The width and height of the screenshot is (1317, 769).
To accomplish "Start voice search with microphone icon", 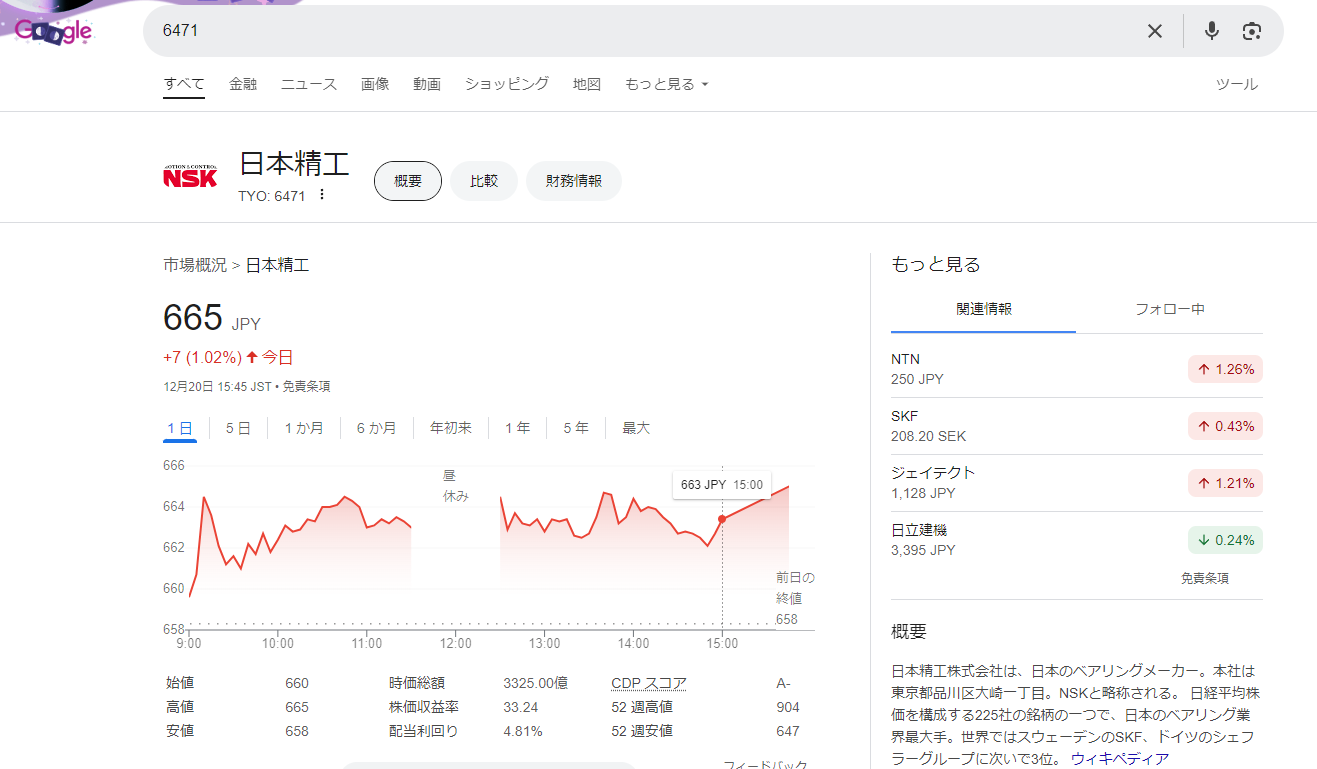I will (1212, 31).
